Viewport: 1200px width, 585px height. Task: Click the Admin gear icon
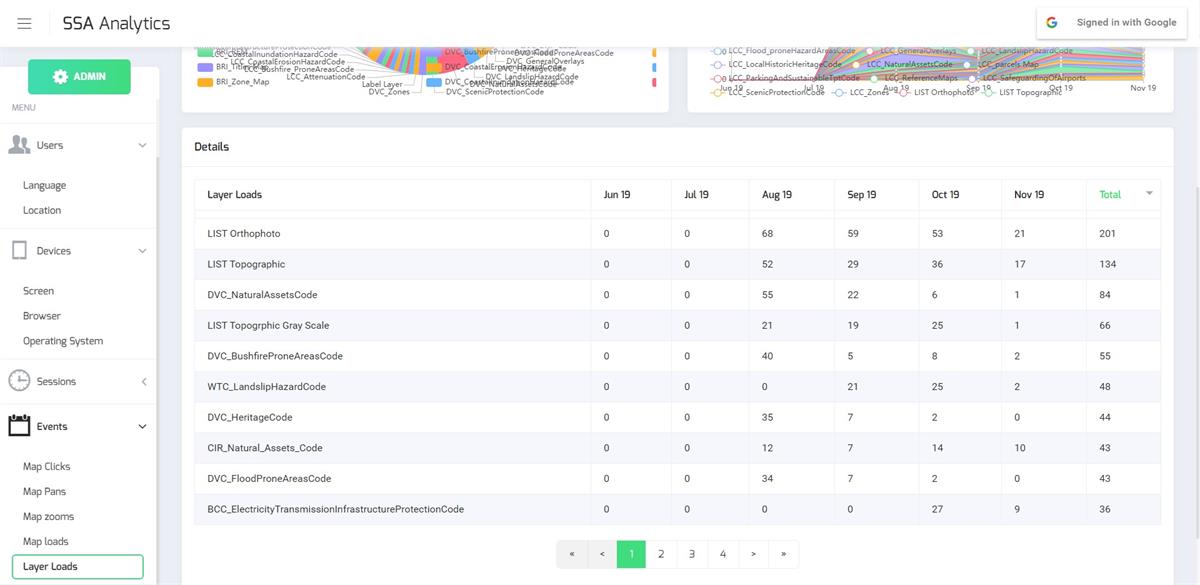click(60, 77)
